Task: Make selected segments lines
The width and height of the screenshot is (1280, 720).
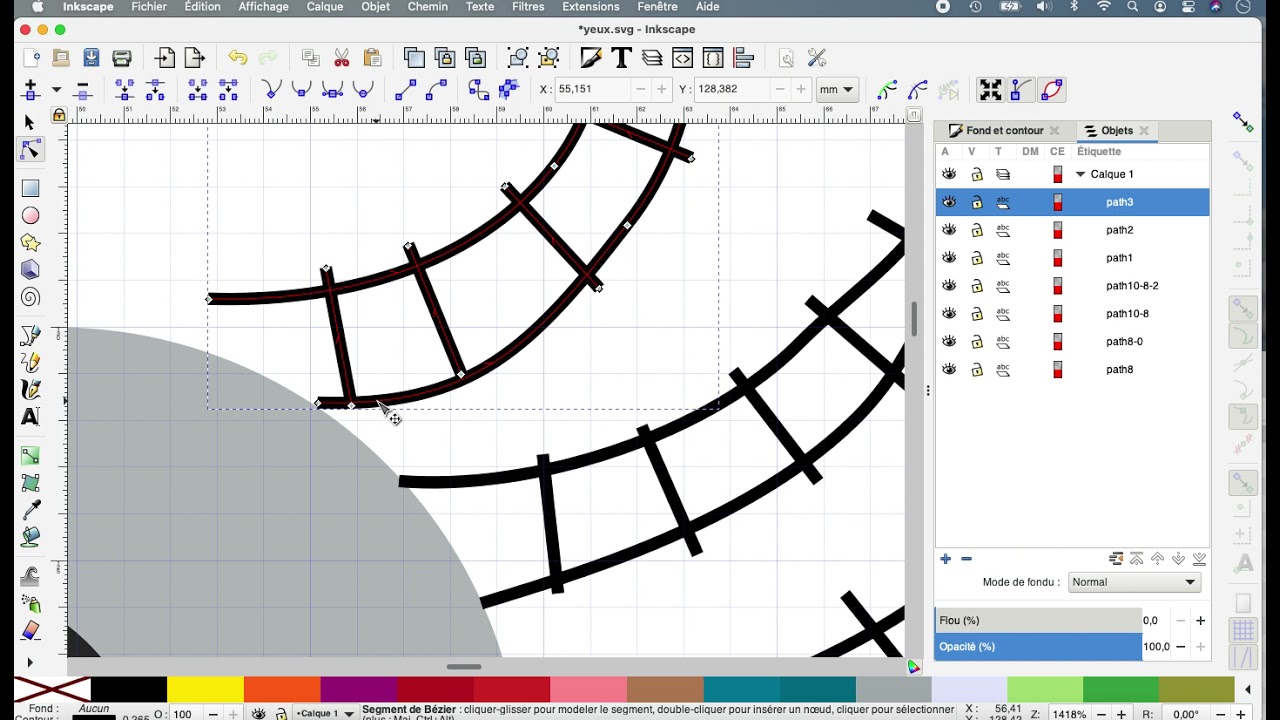Action: [405, 90]
